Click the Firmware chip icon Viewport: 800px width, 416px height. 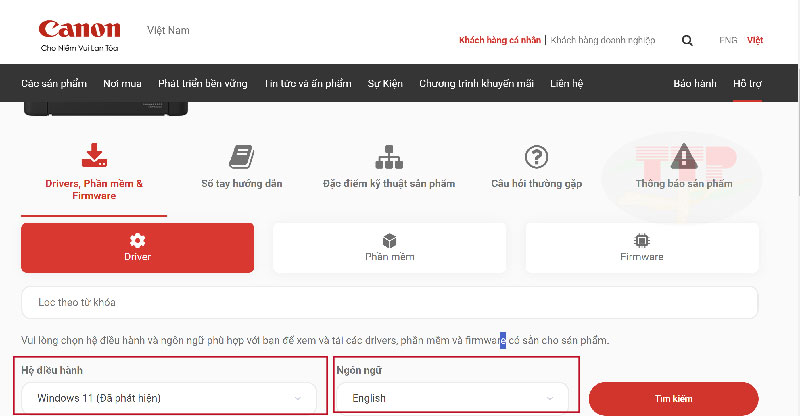[641, 241]
